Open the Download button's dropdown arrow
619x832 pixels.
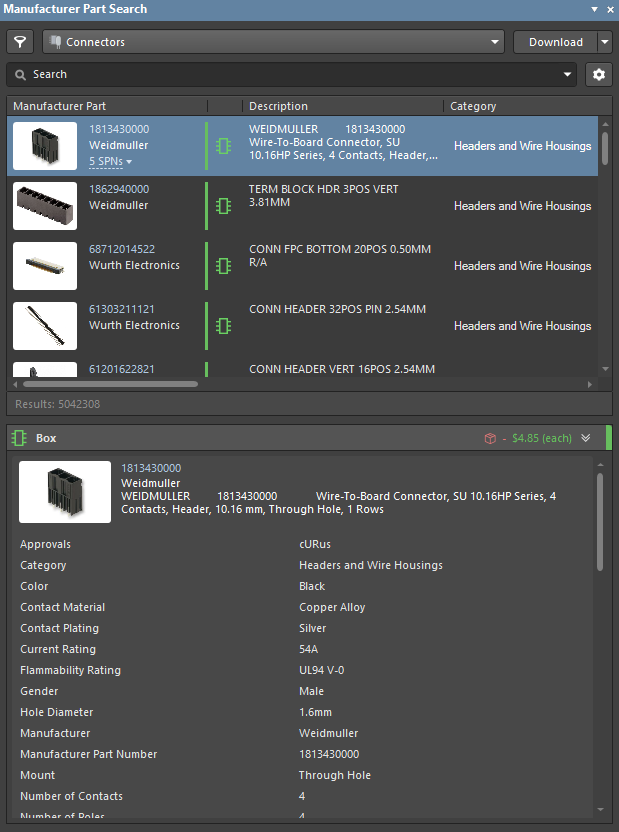(605, 42)
